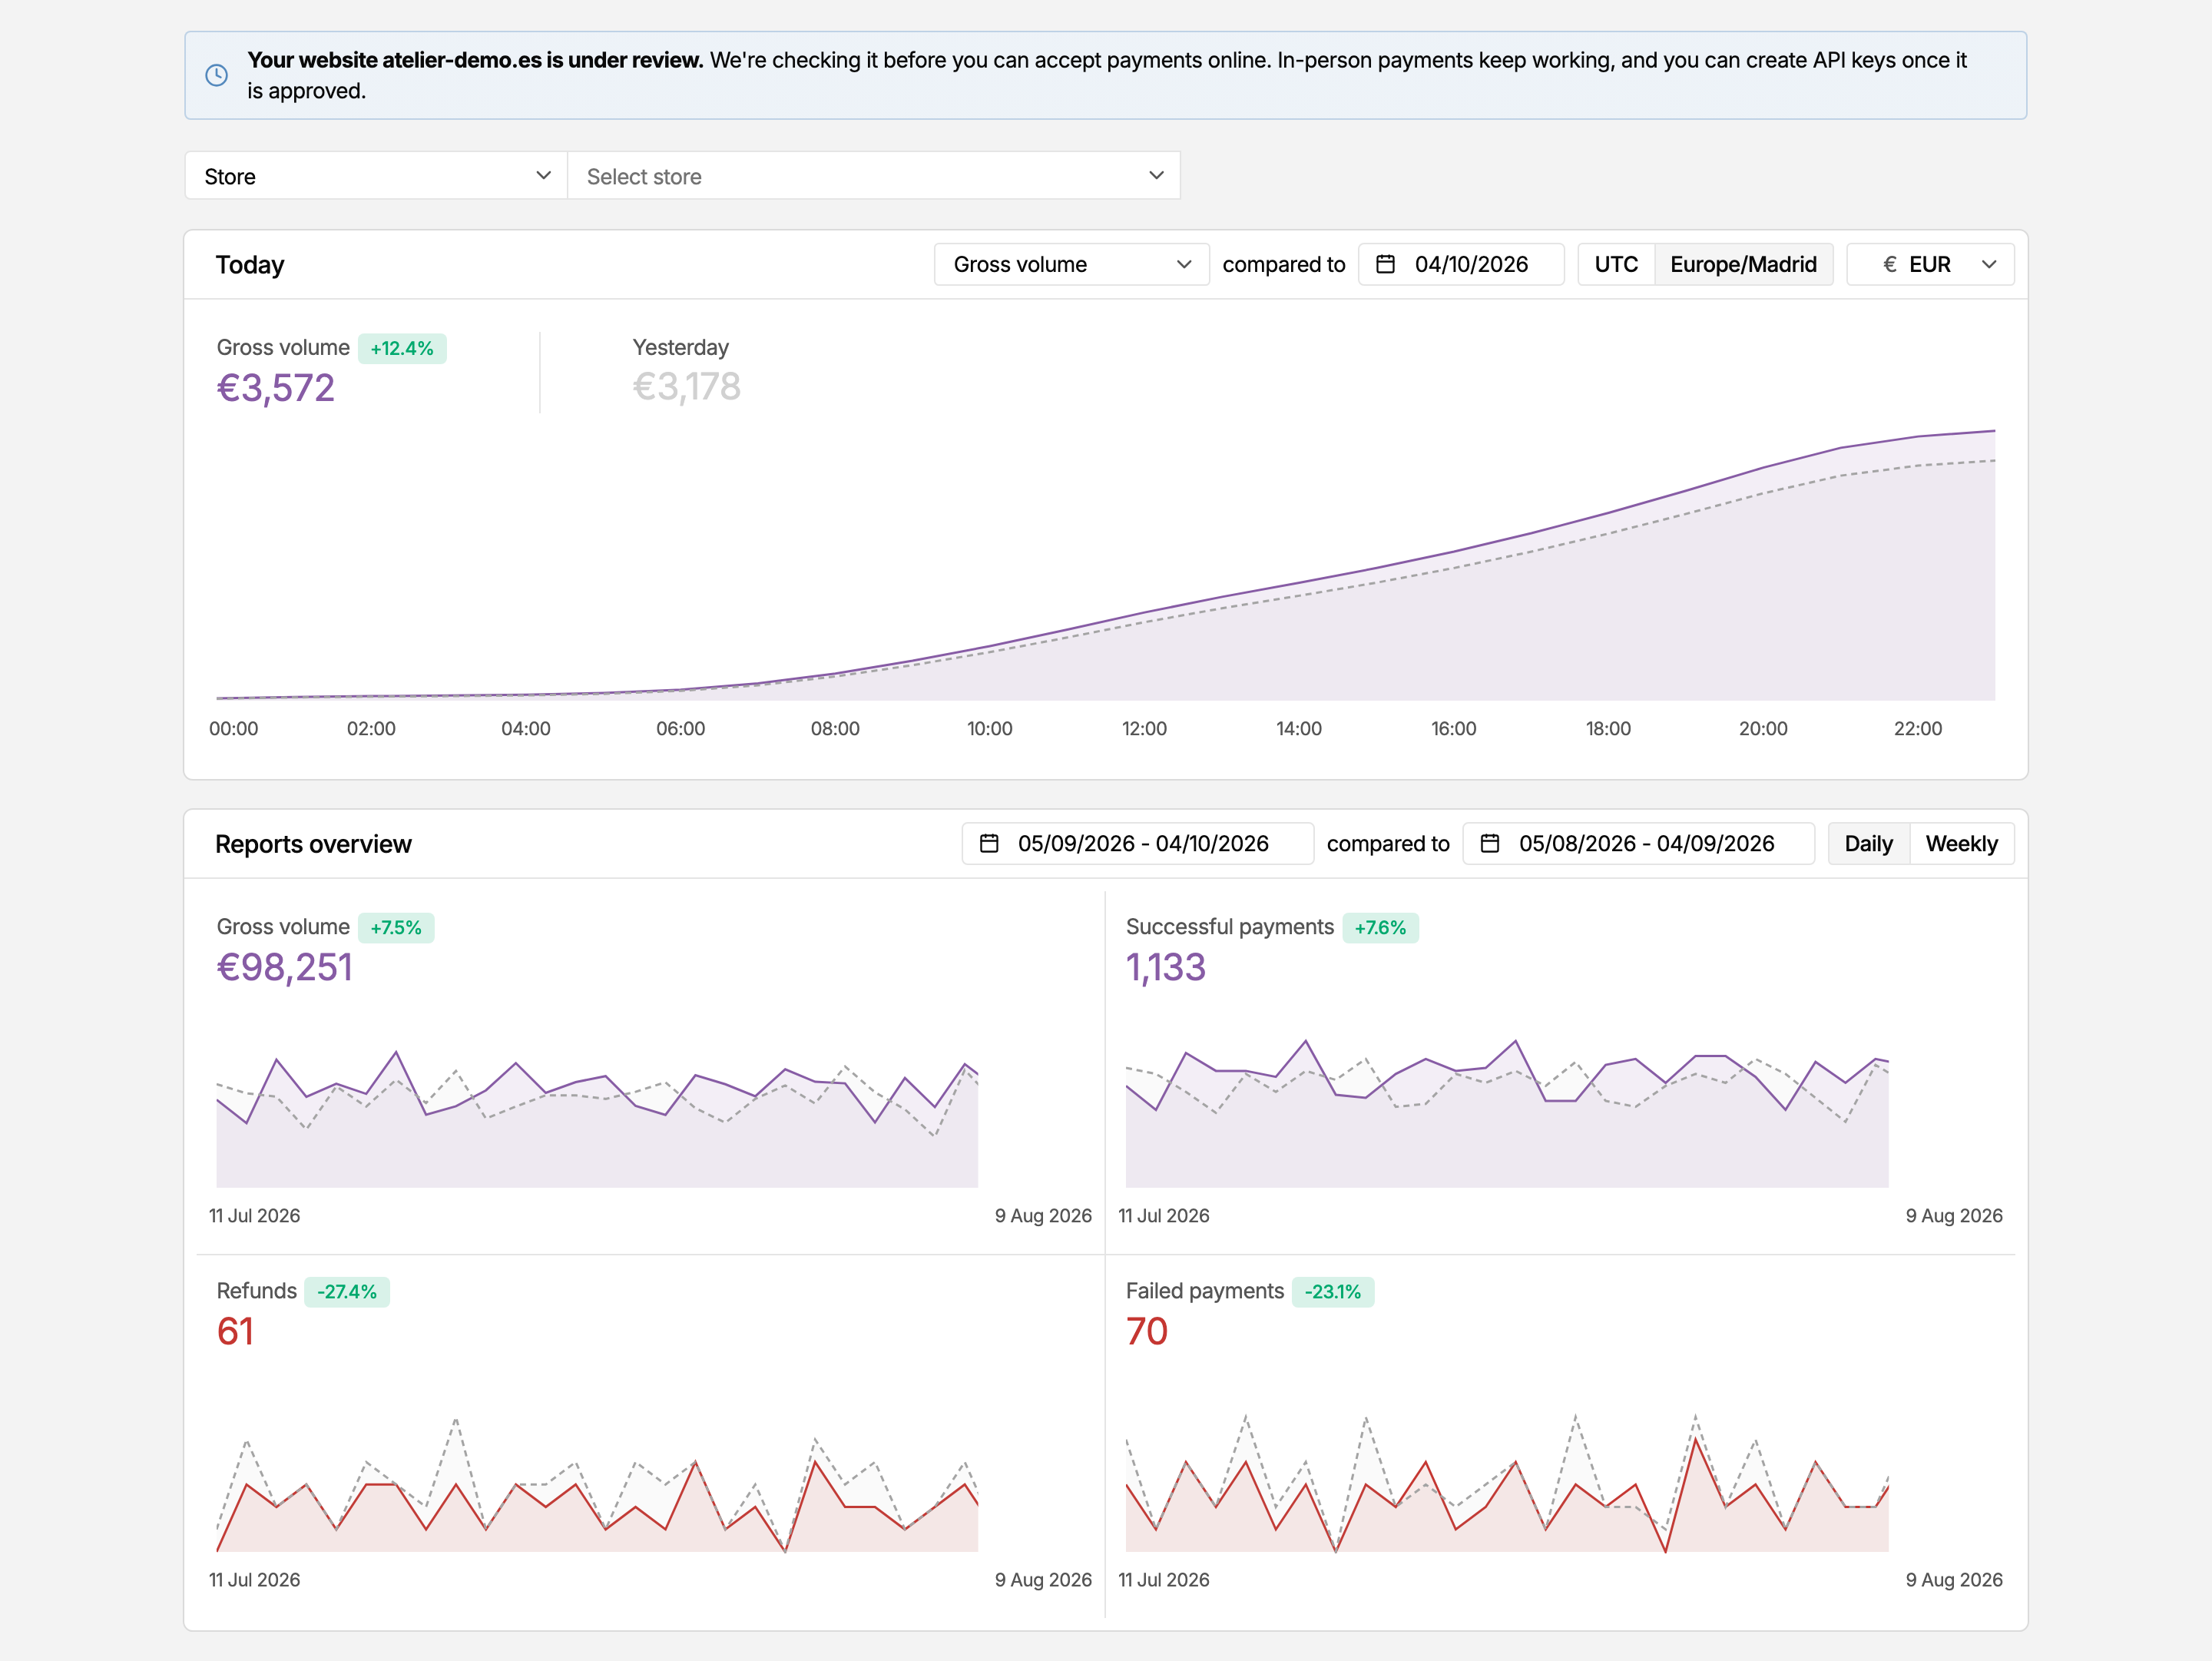
Task: Open the 04/10/2026 comparison date field
Action: [x=1461, y=264]
